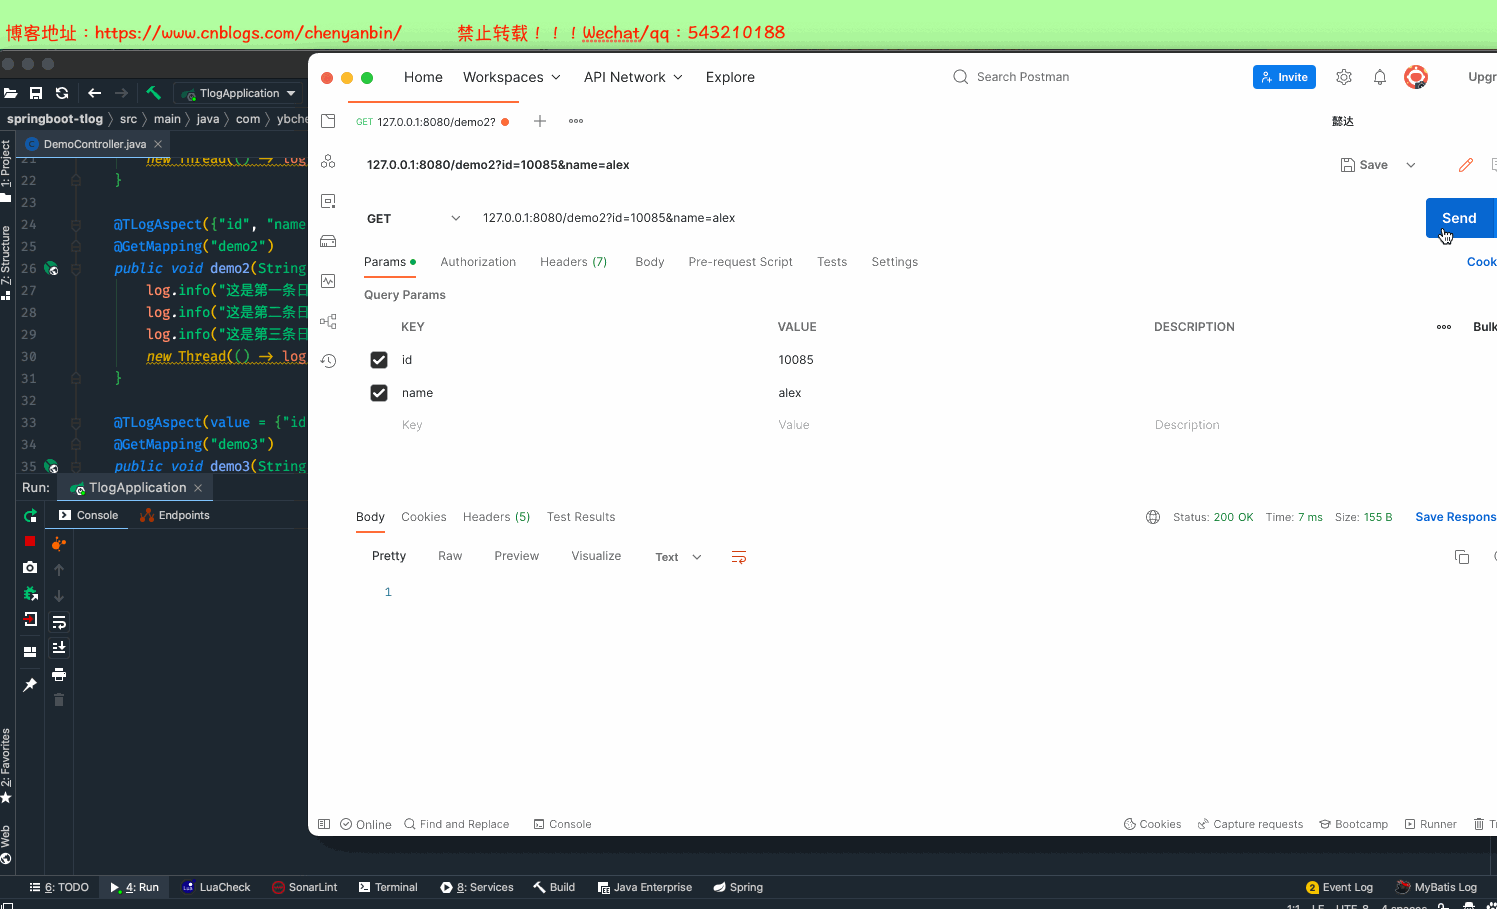The height and width of the screenshot is (909, 1497).
Task: Open the Tests tab
Action: (832, 262)
